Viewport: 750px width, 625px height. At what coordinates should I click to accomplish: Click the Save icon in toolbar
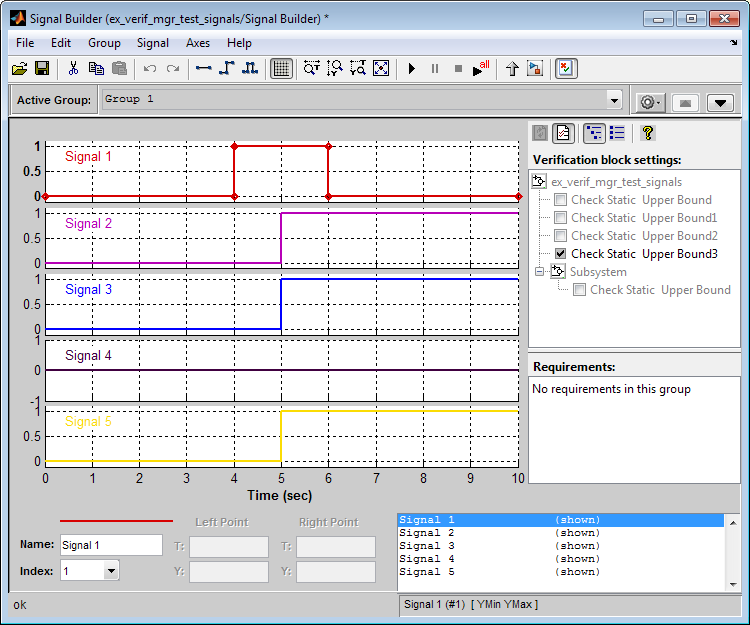[x=42, y=68]
